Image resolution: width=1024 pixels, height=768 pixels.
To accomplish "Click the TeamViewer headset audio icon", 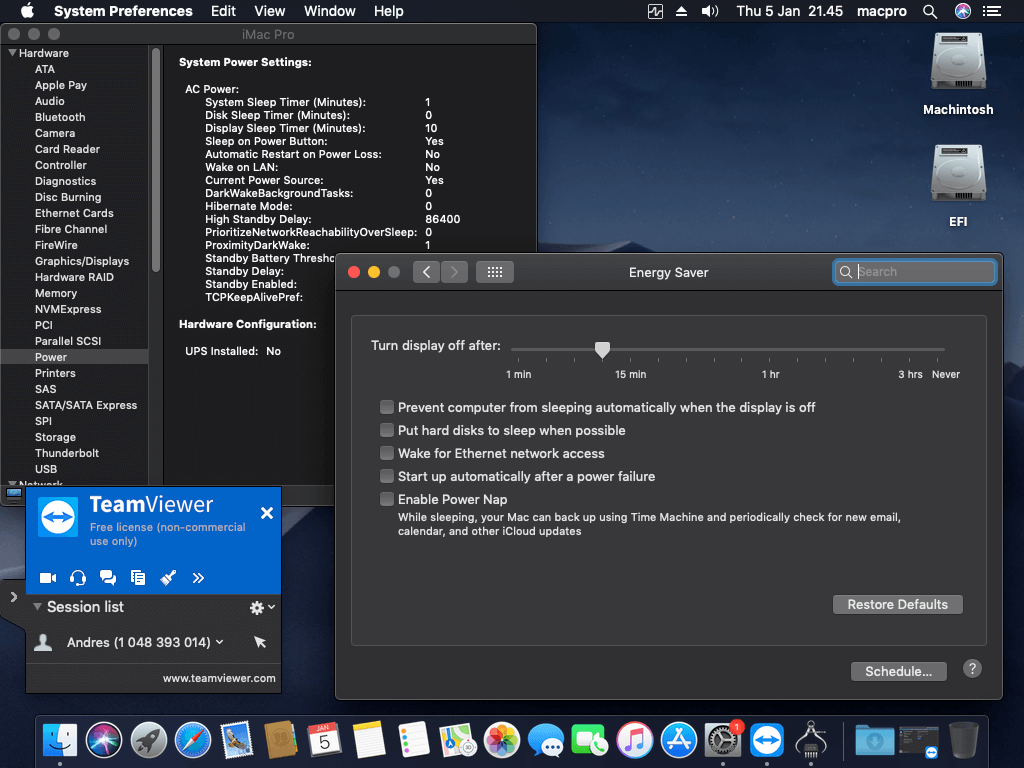I will coord(78,578).
